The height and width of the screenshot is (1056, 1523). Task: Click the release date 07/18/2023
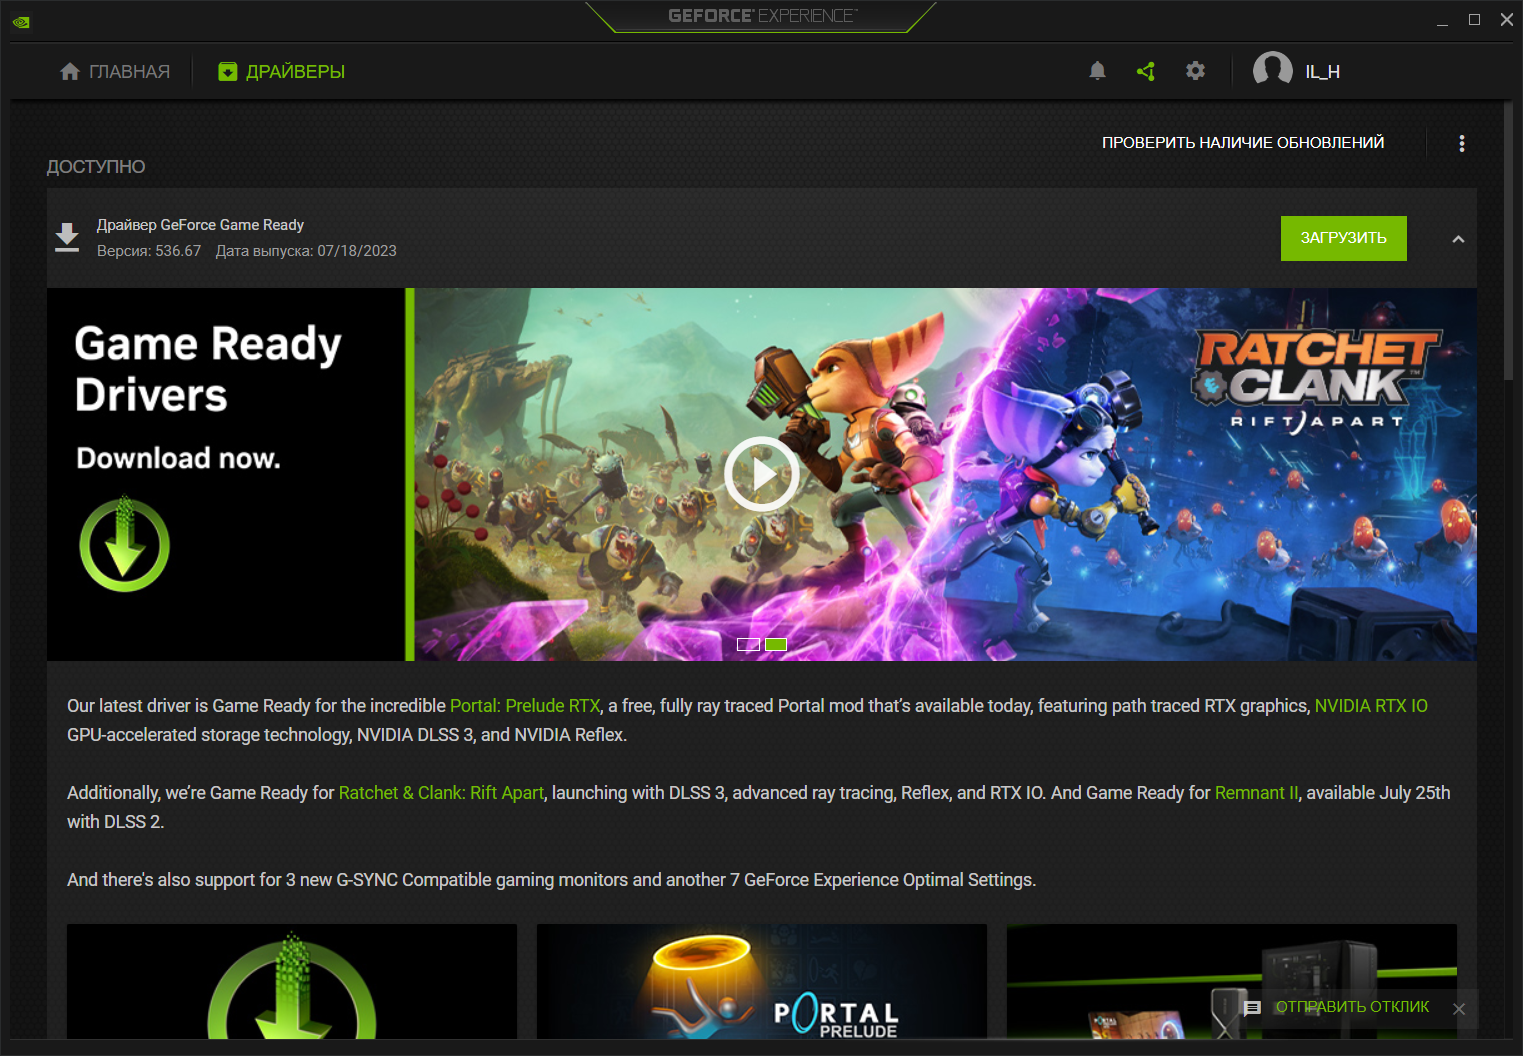[357, 251]
